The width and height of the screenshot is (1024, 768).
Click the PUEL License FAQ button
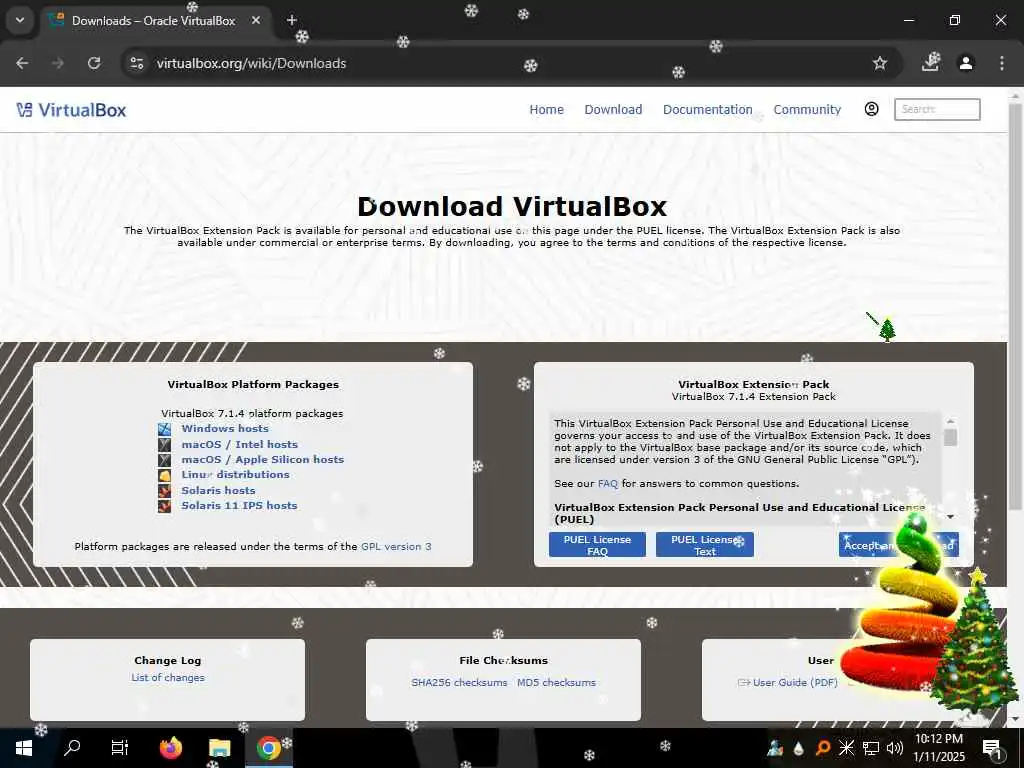[597, 545]
